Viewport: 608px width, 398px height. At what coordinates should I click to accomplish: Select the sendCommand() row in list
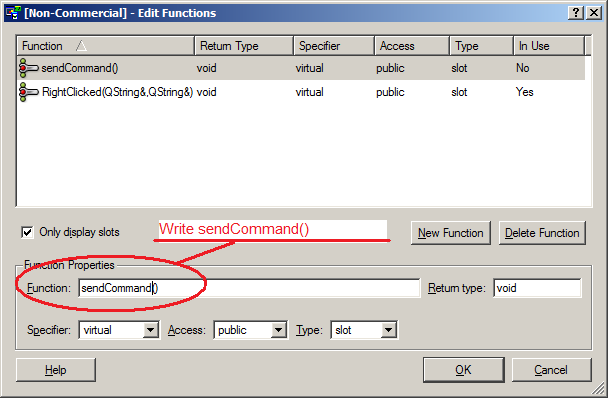tap(301, 69)
